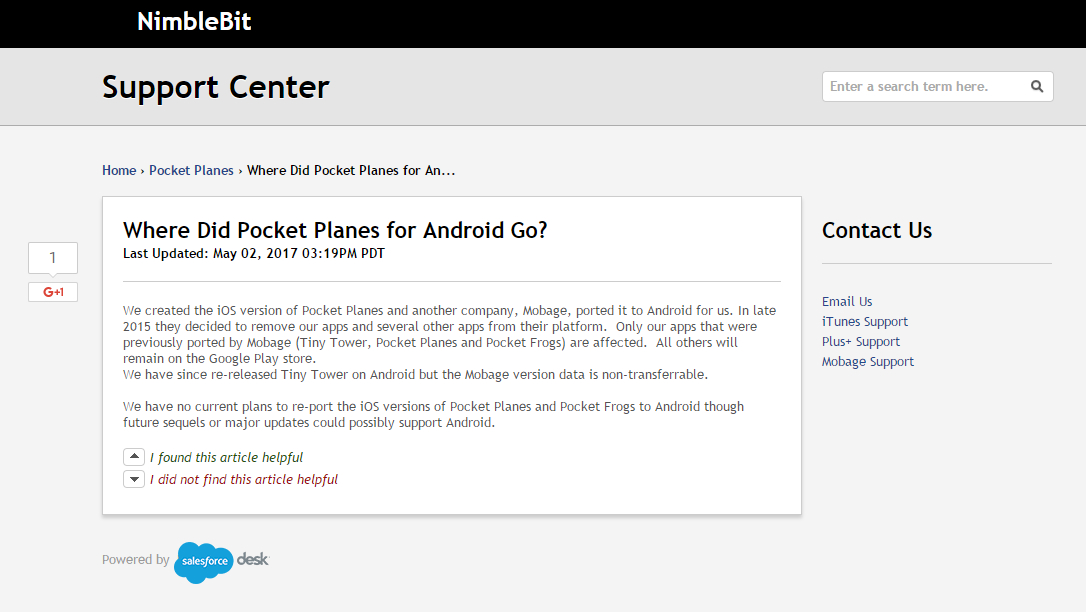The height and width of the screenshot is (612, 1086).
Task: Click the 'Powered by' footer text
Action: tap(136, 559)
